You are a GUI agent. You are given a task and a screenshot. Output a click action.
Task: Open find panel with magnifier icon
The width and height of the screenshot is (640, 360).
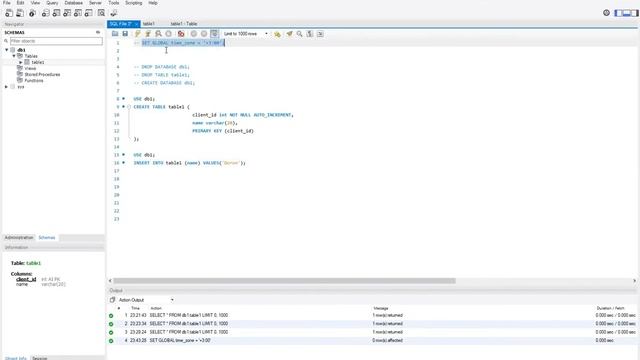(x=300, y=34)
